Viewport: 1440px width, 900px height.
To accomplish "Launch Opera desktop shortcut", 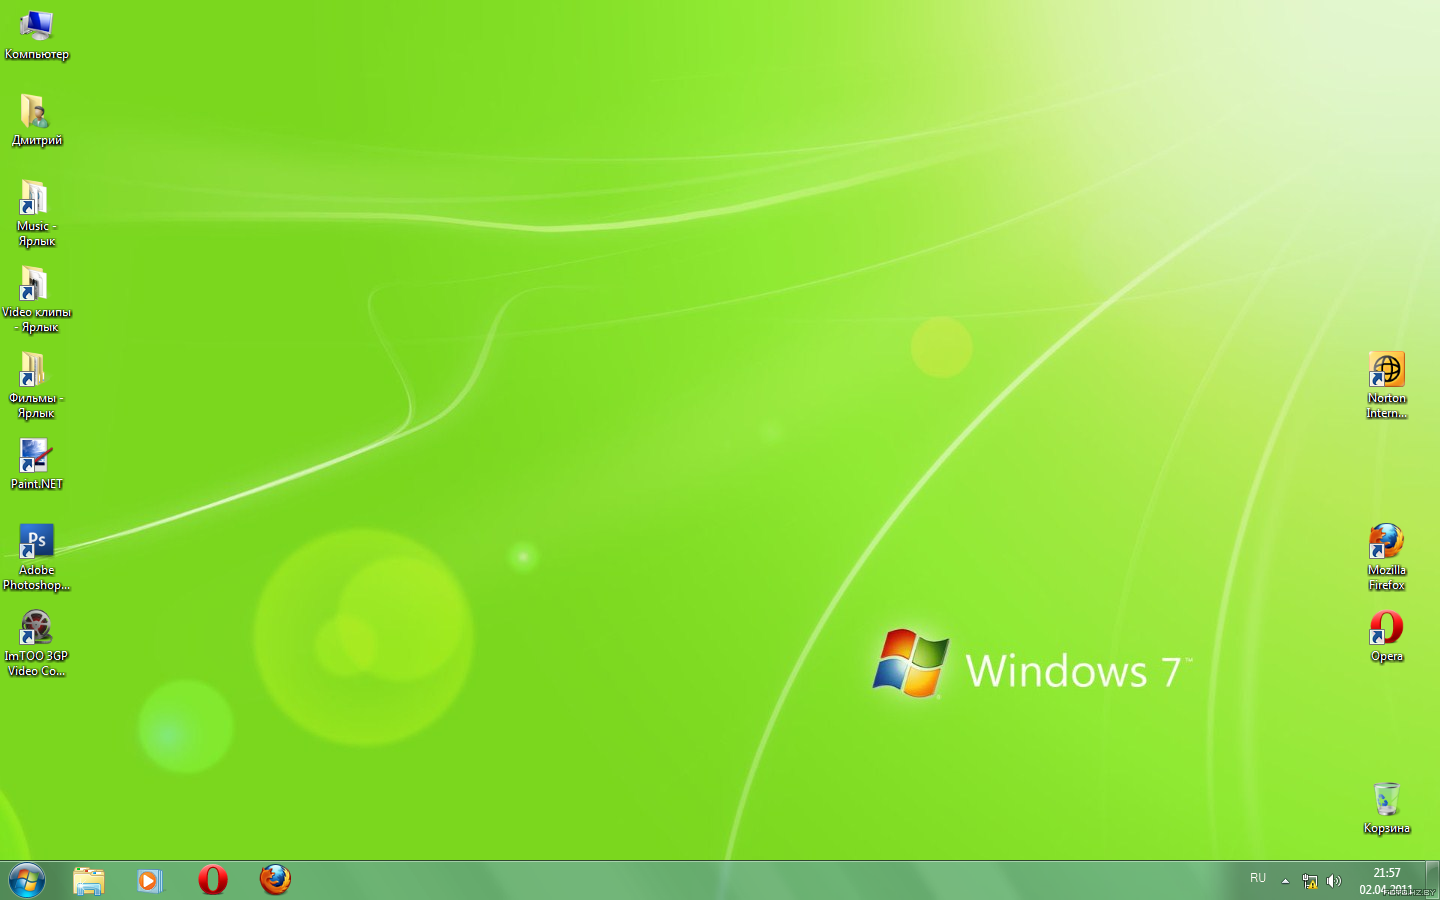I will (x=1387, y=637).
